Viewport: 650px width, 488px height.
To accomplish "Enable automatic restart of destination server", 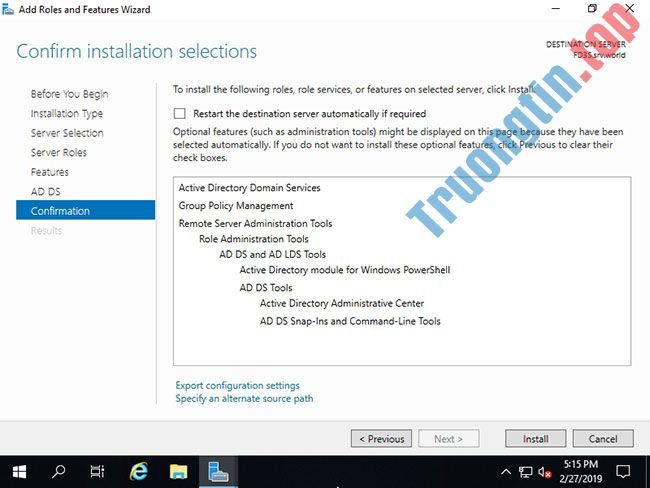I will [179, 114].
